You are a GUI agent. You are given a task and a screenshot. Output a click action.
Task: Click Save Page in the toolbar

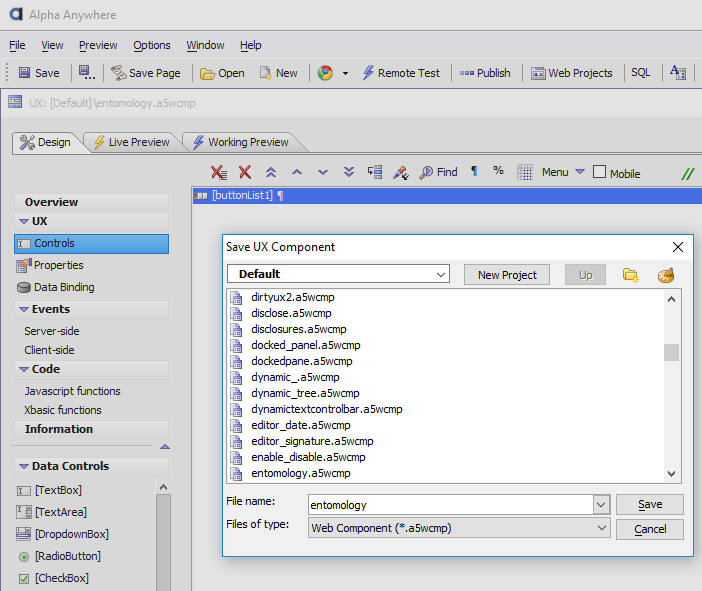[146, 73]
